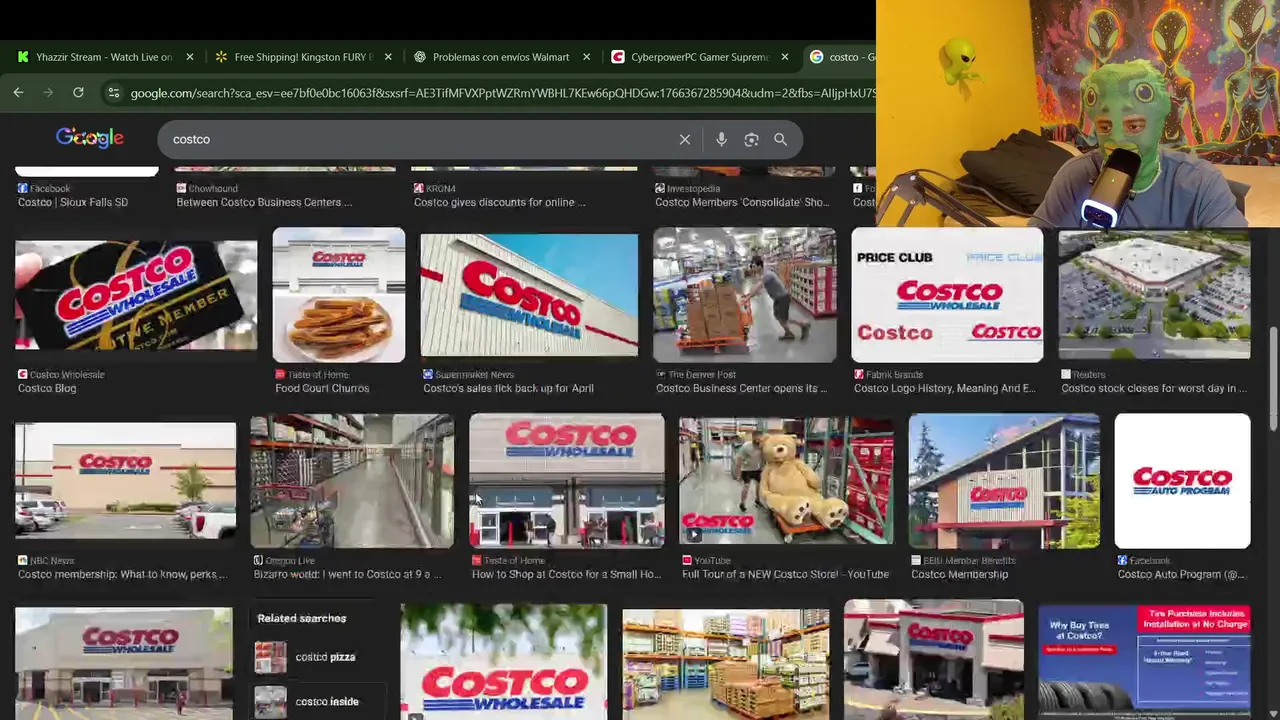
Task: Open BEIU Member Benefits Costco image
Action: coord(1004,481)
